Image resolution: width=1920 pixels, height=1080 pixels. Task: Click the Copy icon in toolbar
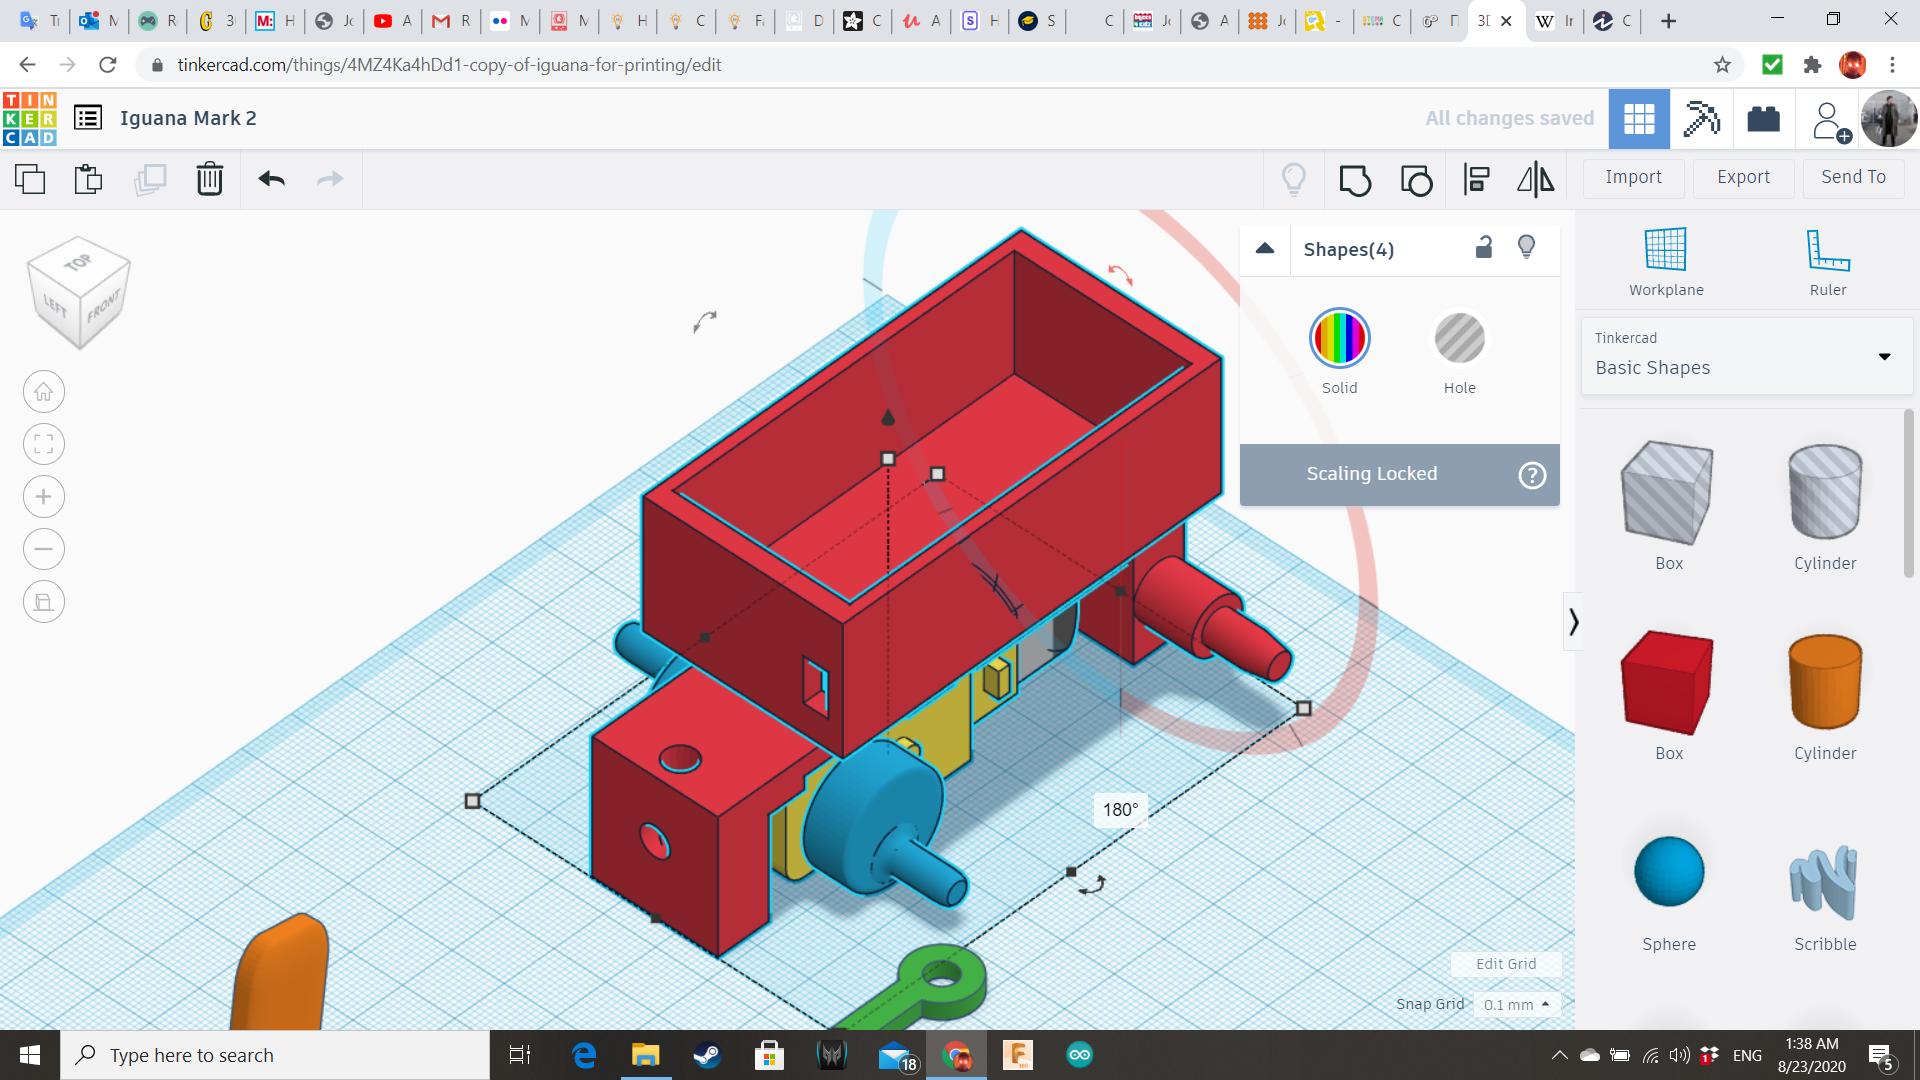click(30, 179)
